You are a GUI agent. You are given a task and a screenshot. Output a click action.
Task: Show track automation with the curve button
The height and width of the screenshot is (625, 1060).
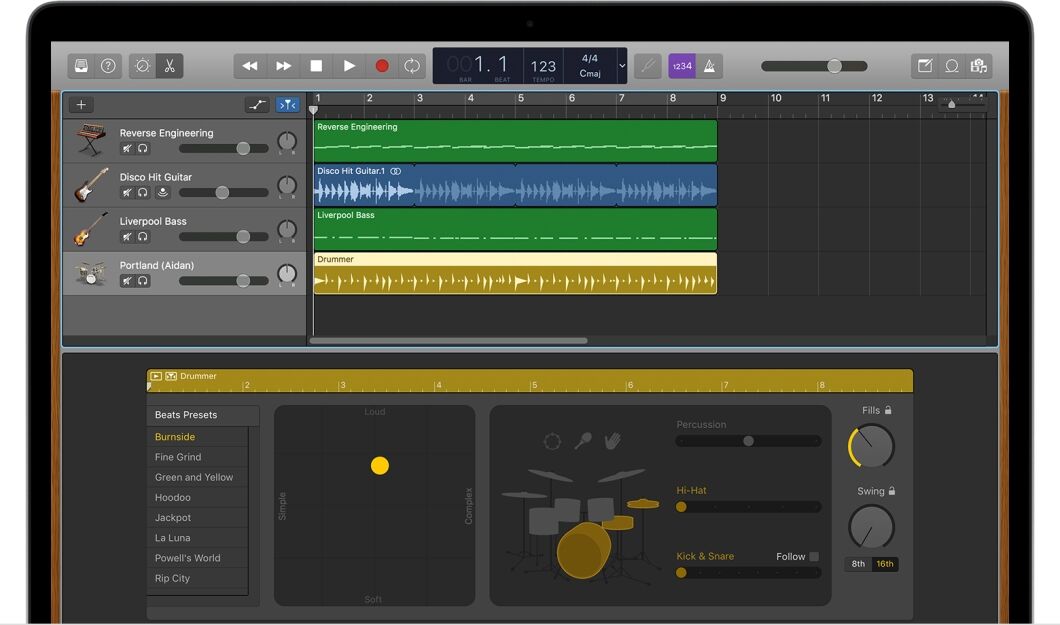257,104
